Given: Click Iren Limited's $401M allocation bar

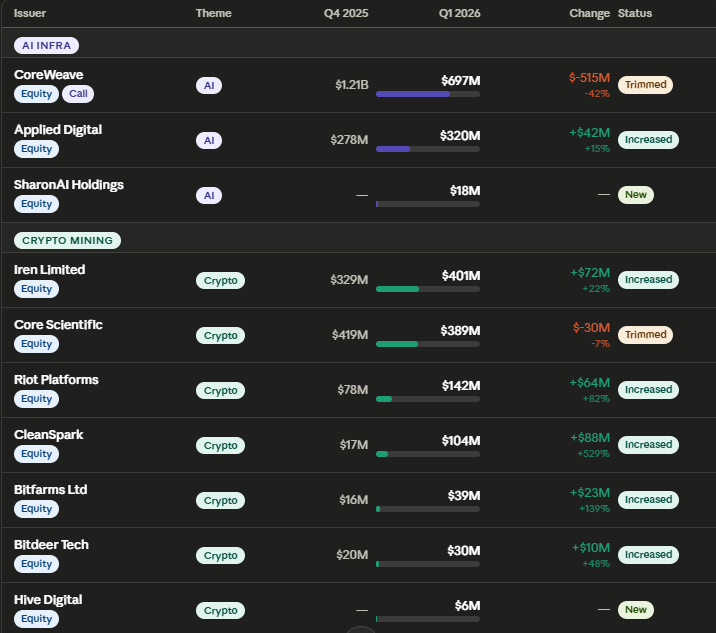Looking at the screenshot, I should pos(428,289).
